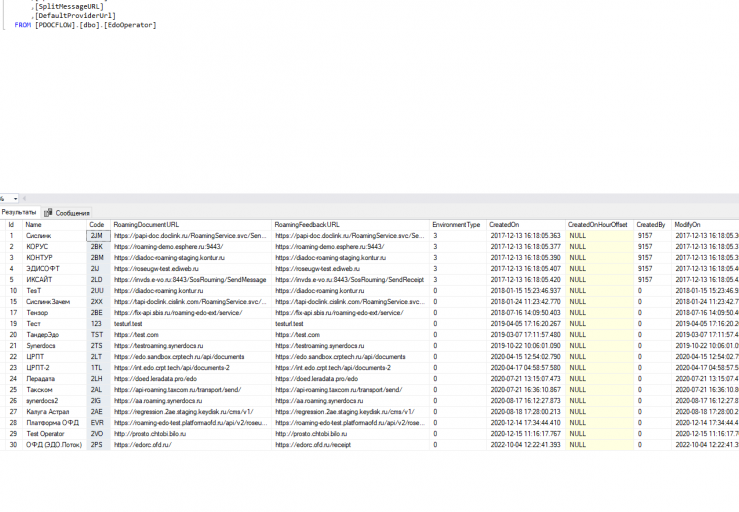The height and width of the screenshot is (512, 739).
Task: Select CreatedOn cell 2018-07-16 14:09:50.403
Action: [x=526, y=313]
